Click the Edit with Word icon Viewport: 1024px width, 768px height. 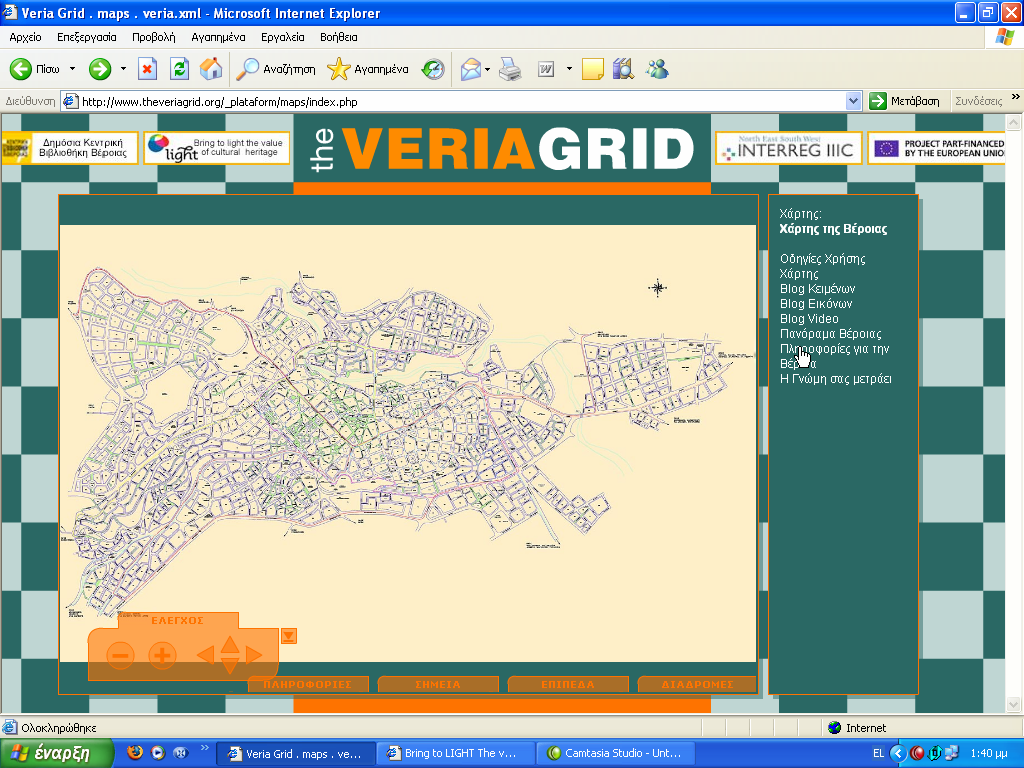(x=546, y=69)
